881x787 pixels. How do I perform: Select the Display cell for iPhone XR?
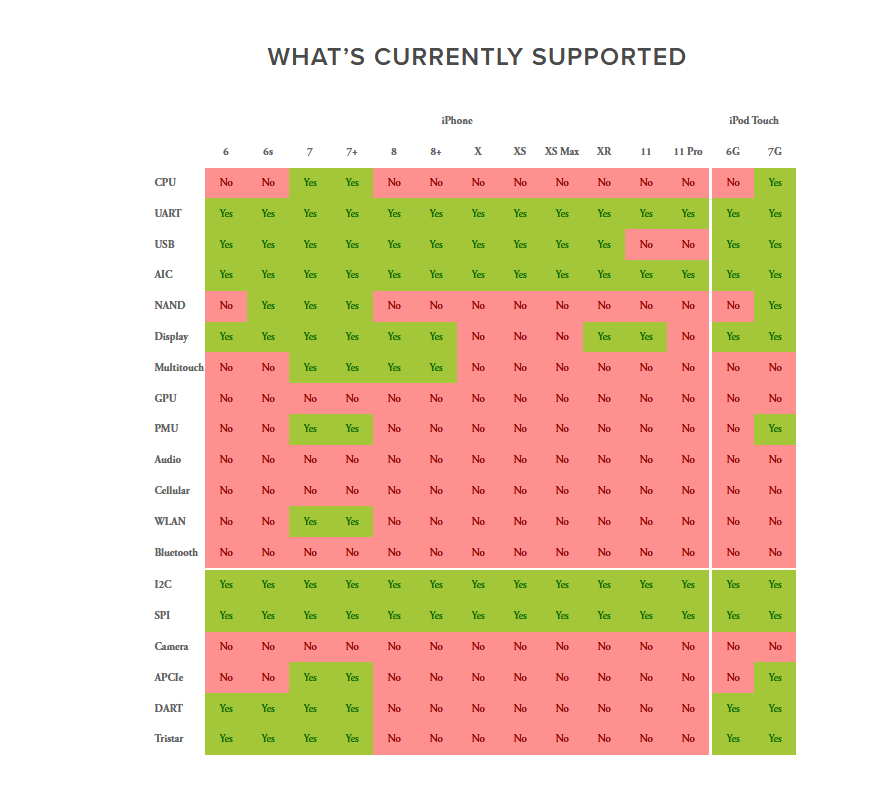[x=604, y=336]
